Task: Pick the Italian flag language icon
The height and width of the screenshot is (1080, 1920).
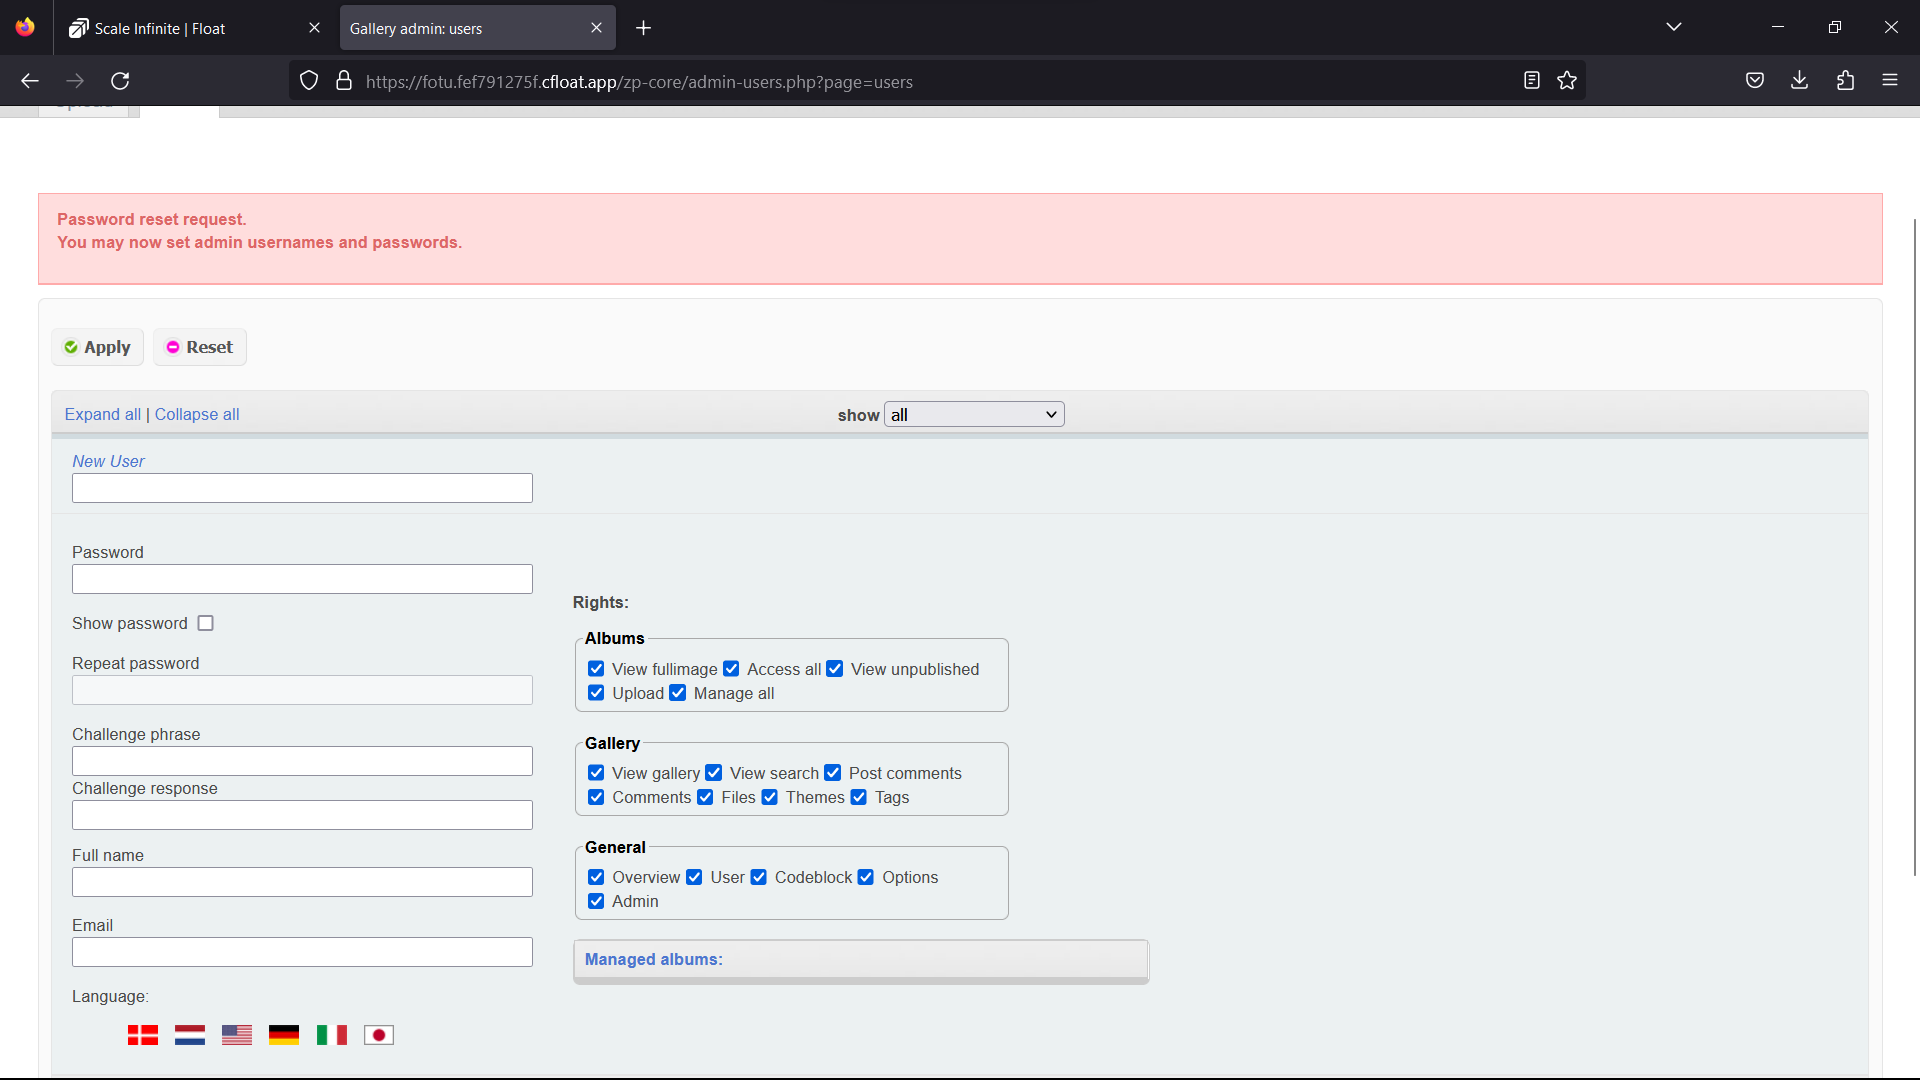Action: click(x=332, y=1035)
